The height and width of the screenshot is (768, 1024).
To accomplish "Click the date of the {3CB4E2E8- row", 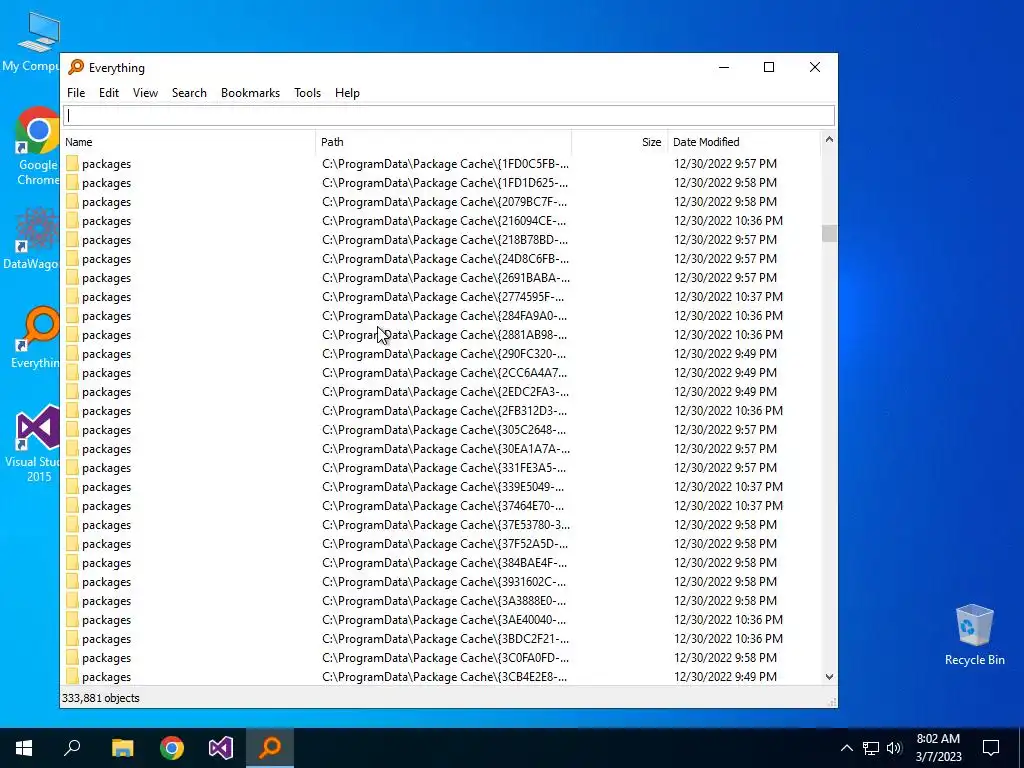I will point(726,677).
